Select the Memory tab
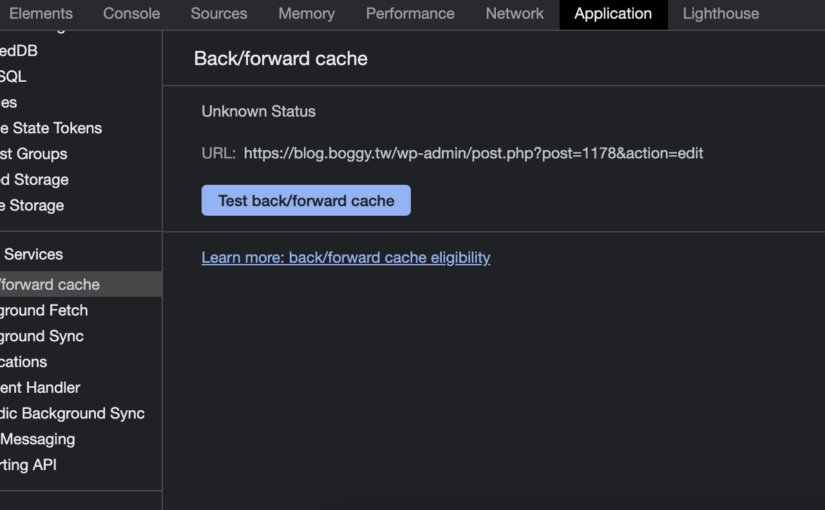The image size is (825, 510). (306, 14)
